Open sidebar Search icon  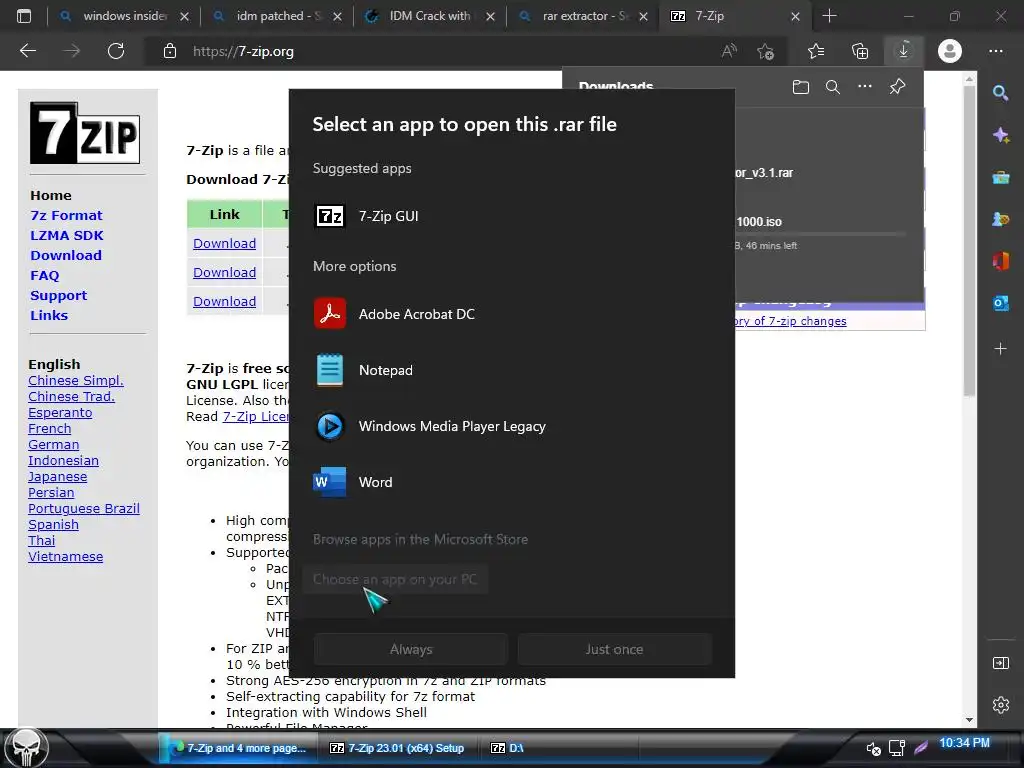click(x=1000, y=93)
